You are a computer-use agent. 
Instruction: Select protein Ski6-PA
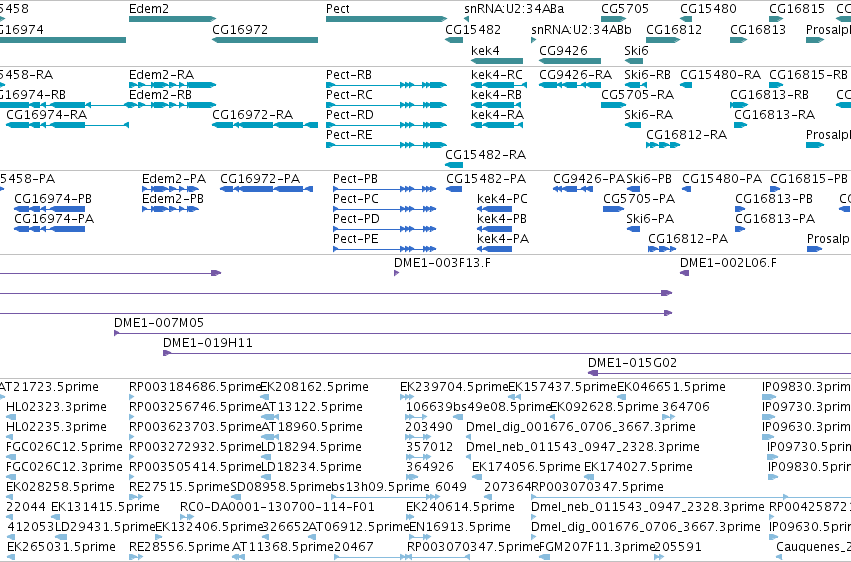tap(633, 229)
